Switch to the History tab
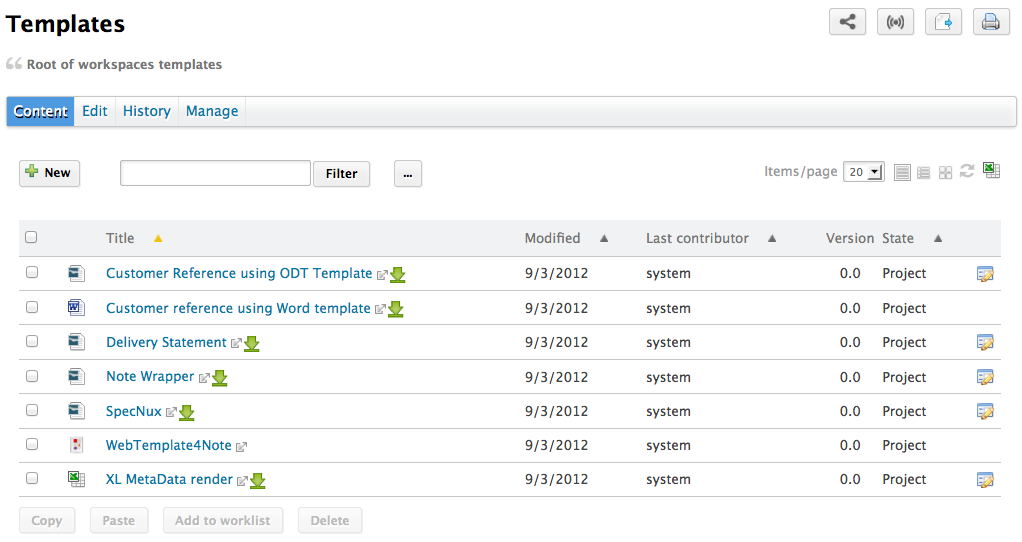This screenshot has width=1022, height=542. [146, 111]
